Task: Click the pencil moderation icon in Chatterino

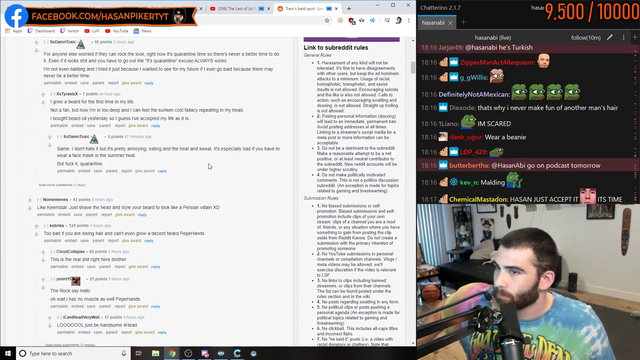Action: pos(610,38)
